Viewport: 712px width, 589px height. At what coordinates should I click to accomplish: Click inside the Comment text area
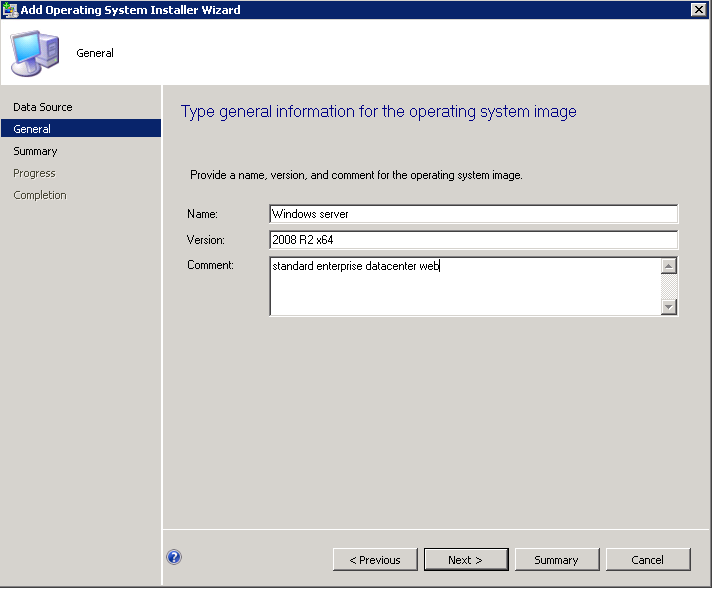(465, 287)
